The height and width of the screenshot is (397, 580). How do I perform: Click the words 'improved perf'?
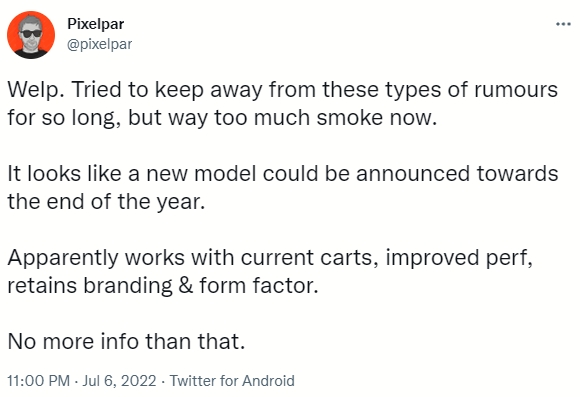(x=459, y=258)
